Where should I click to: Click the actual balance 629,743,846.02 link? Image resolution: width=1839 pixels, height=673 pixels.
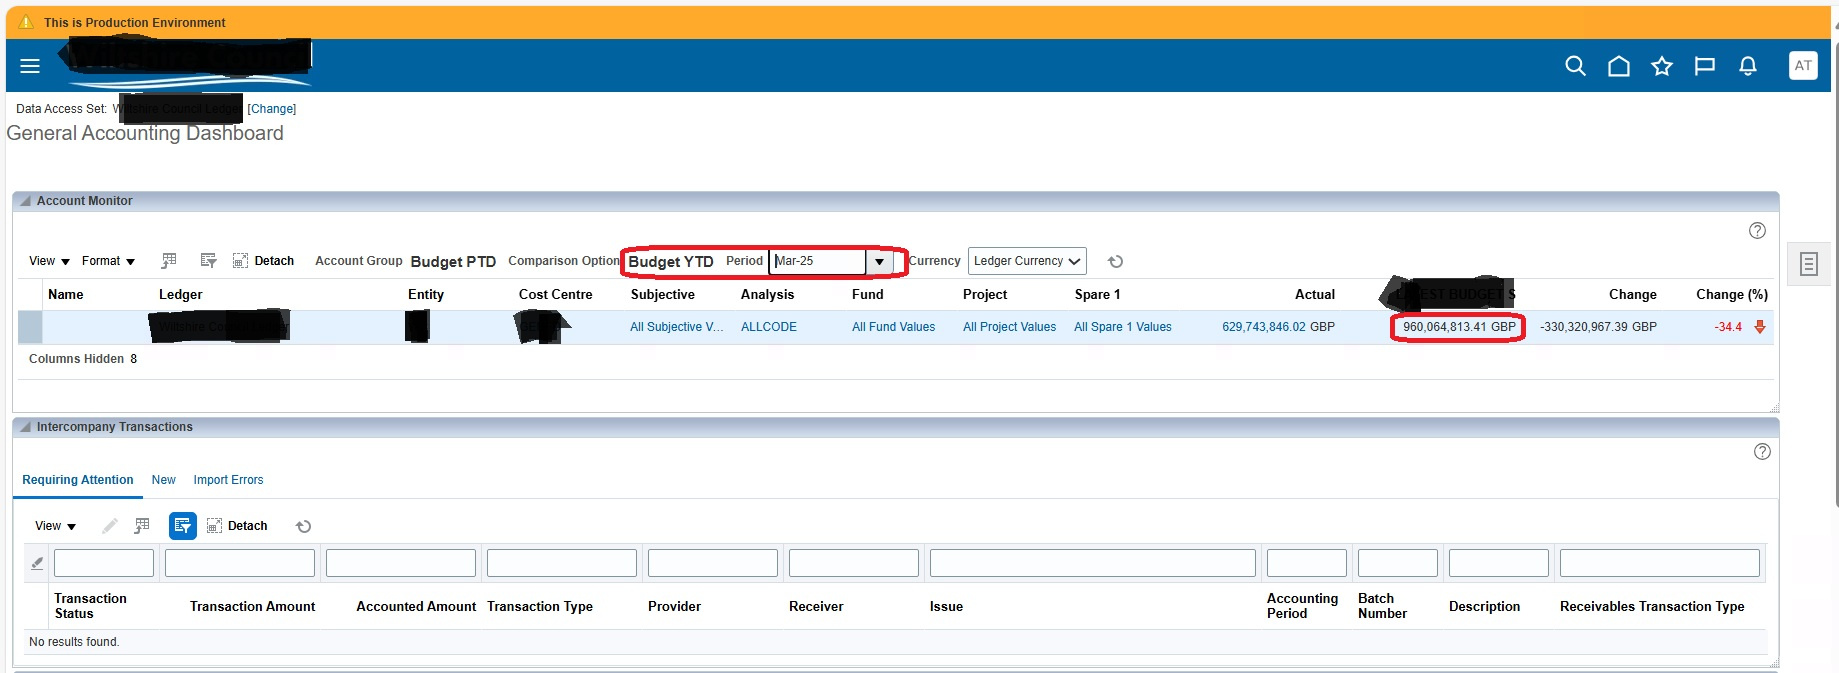[1264, 327]
